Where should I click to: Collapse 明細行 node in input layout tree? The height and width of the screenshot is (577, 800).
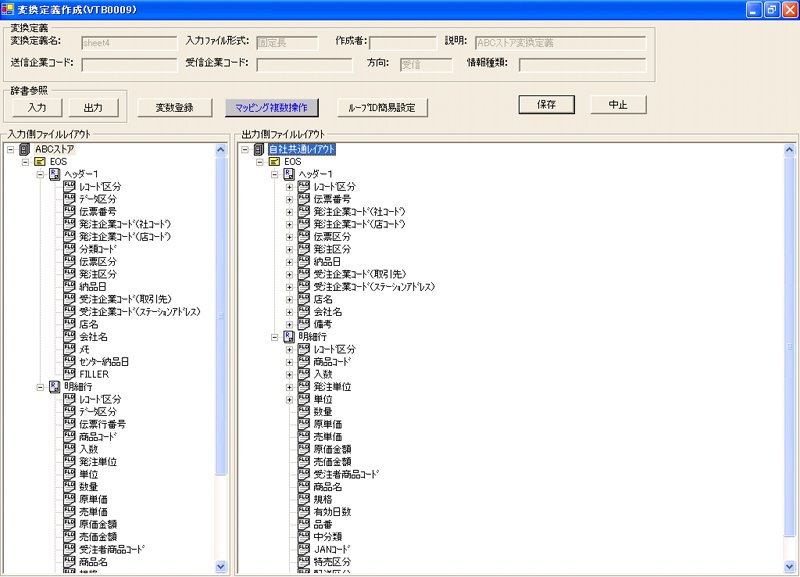tap(40, 387)
